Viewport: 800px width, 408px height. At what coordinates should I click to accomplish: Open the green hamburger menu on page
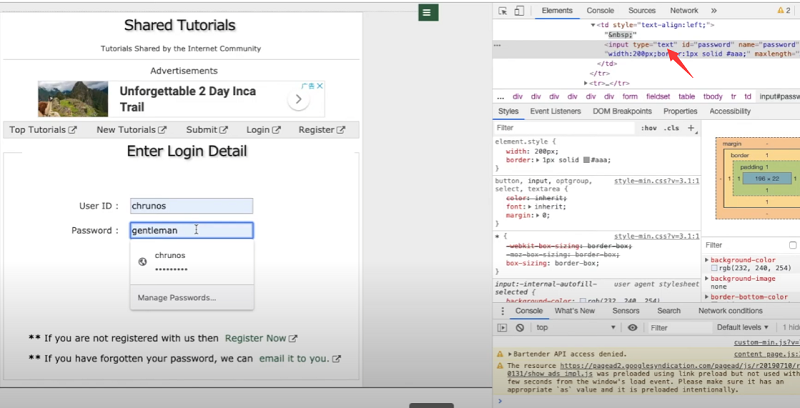(427, 12)
